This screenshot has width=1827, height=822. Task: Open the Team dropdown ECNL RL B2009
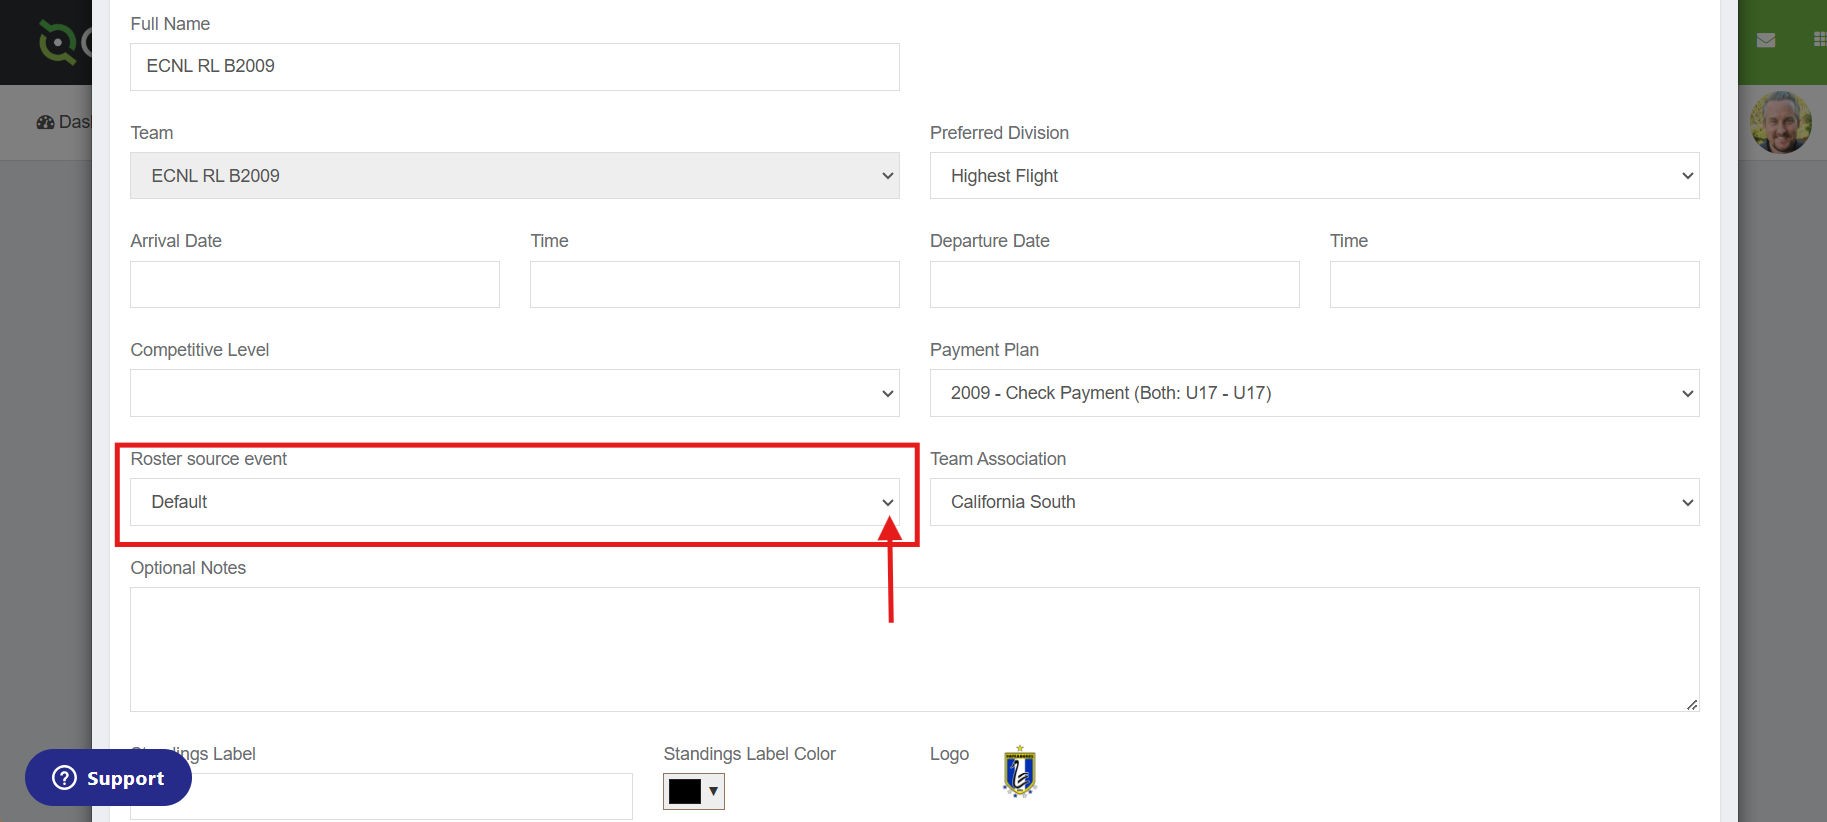click(x=515, y=176)
